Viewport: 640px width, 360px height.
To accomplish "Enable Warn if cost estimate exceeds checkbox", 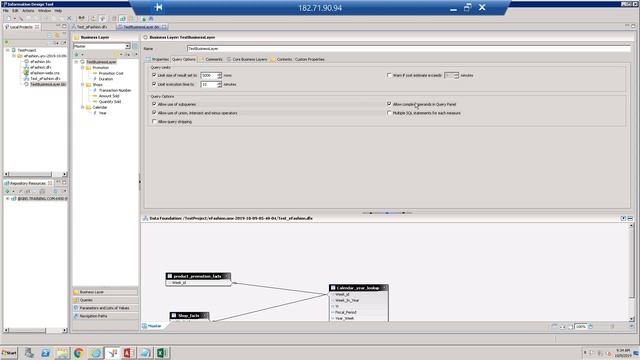I will pyautogui.click(x=389, y=76).
